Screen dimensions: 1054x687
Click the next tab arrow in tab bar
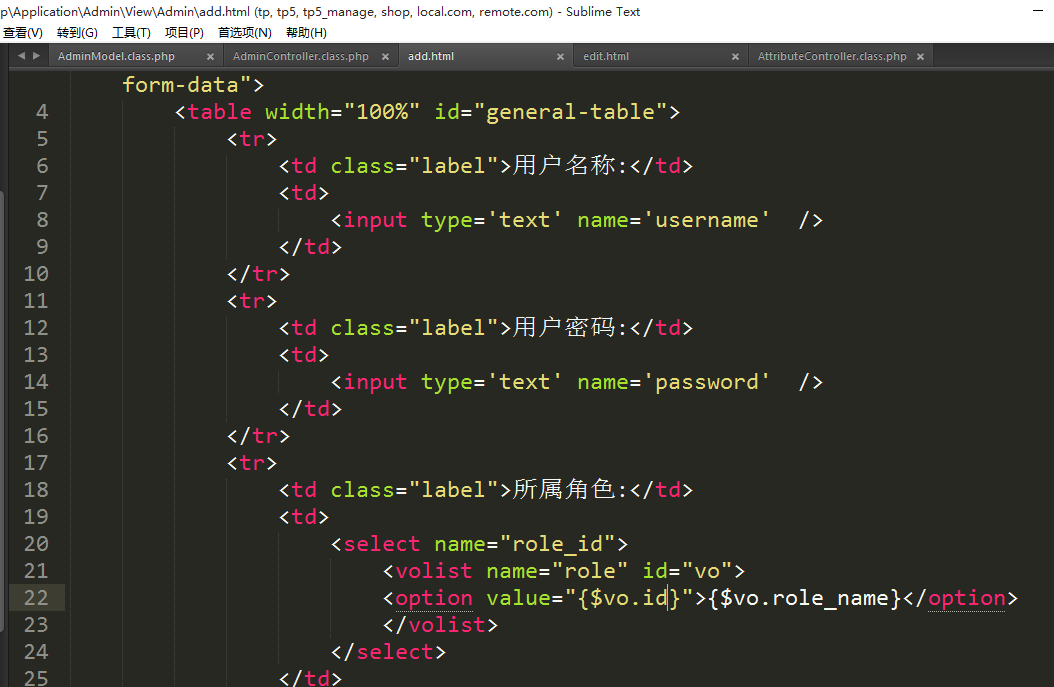[37, 56]
